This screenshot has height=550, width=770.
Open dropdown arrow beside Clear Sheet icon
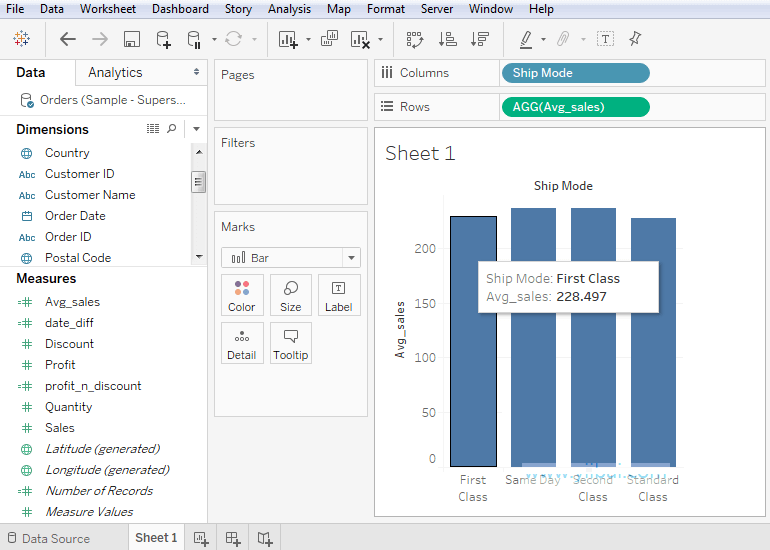(x=380, y=39)
